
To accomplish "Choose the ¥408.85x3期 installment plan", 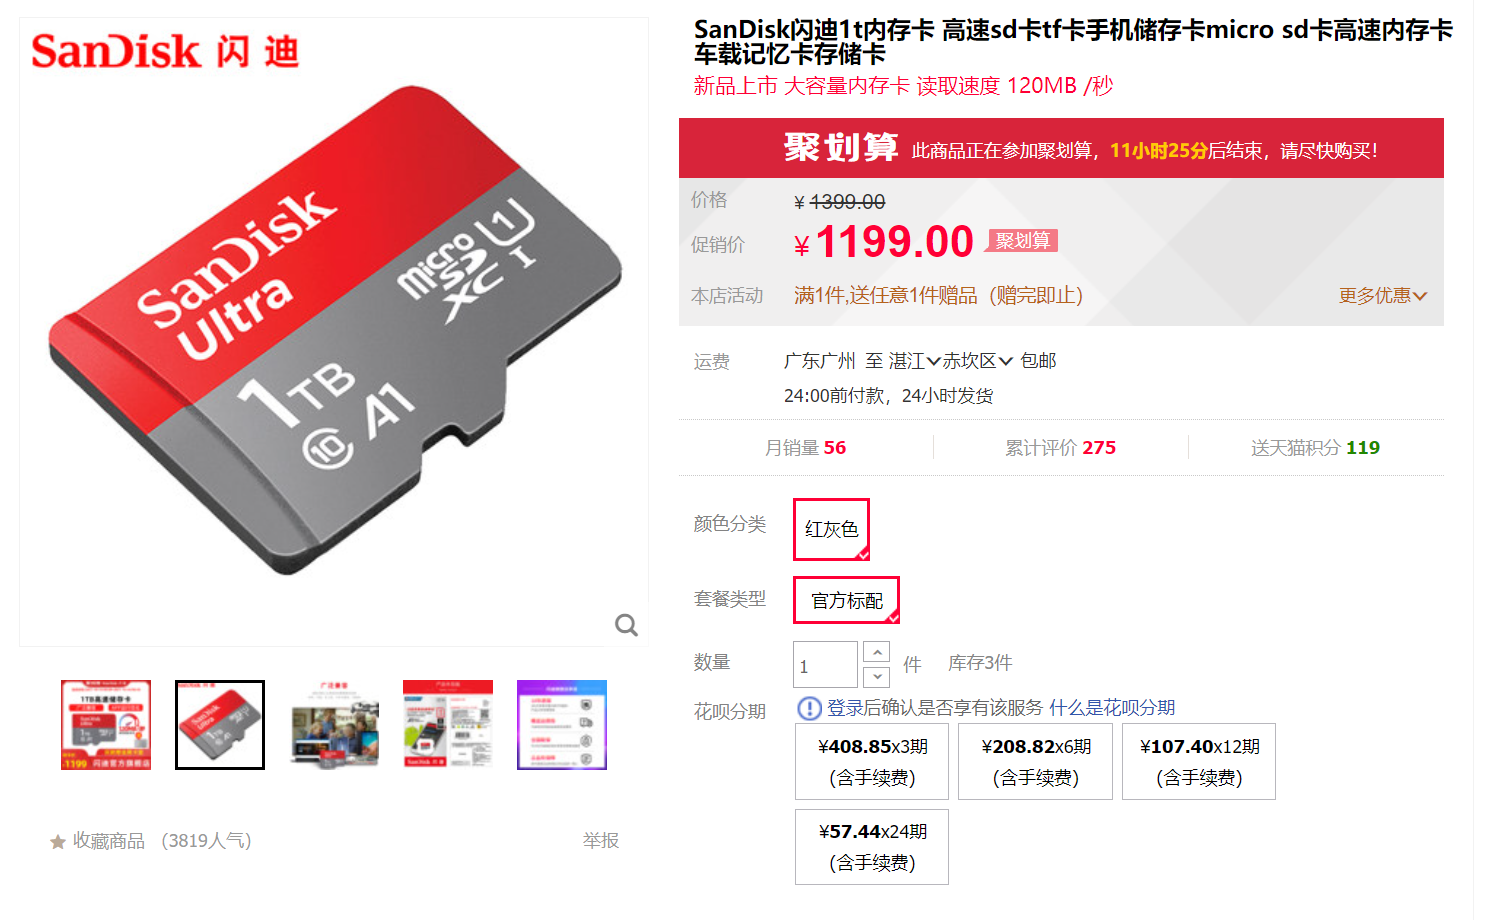I will [872, 762].
